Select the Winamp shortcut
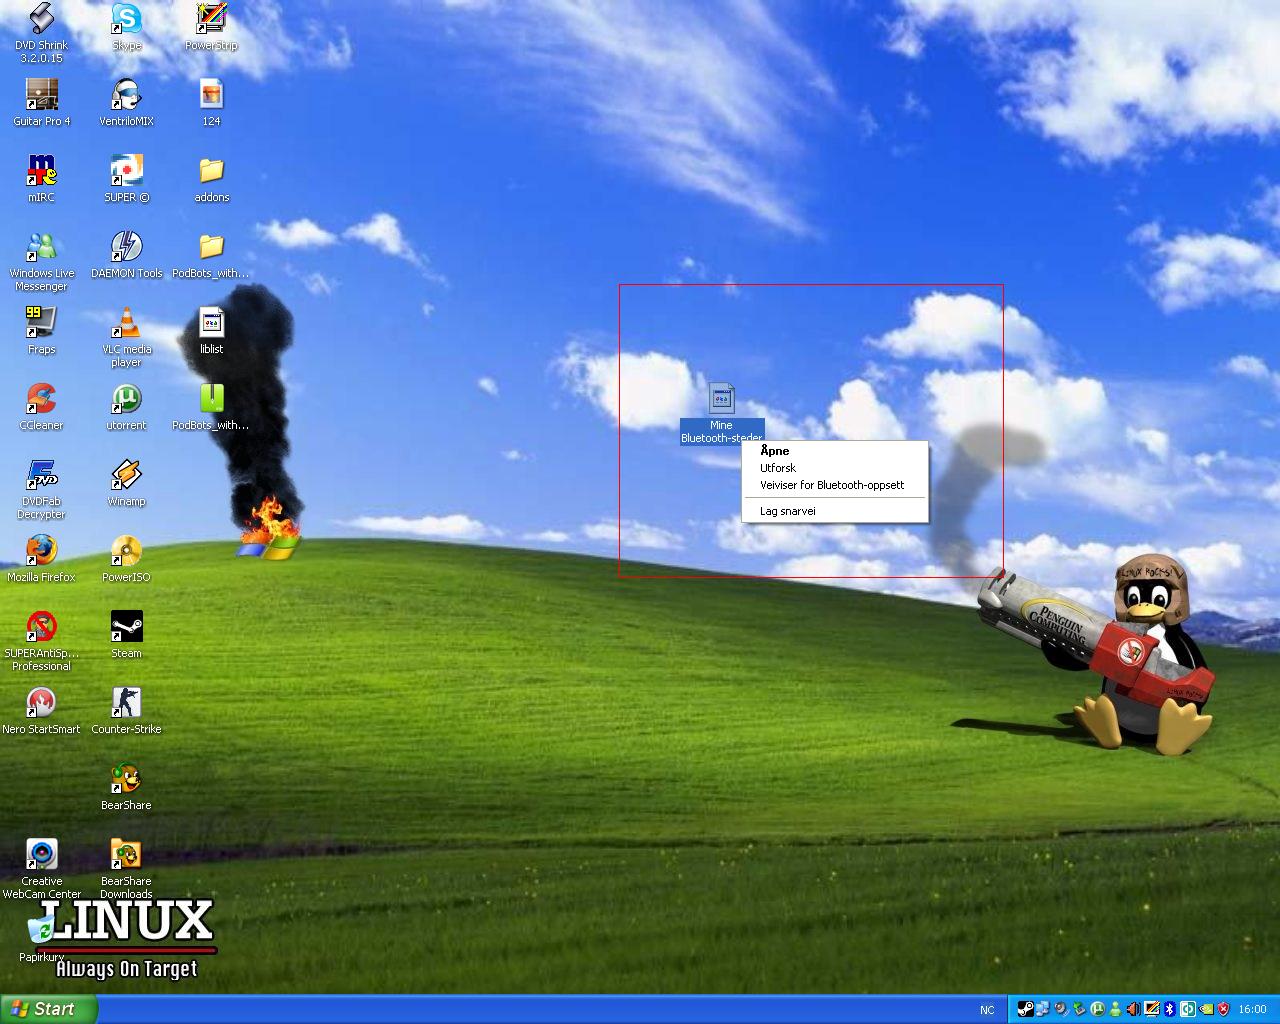 (126, 482)
